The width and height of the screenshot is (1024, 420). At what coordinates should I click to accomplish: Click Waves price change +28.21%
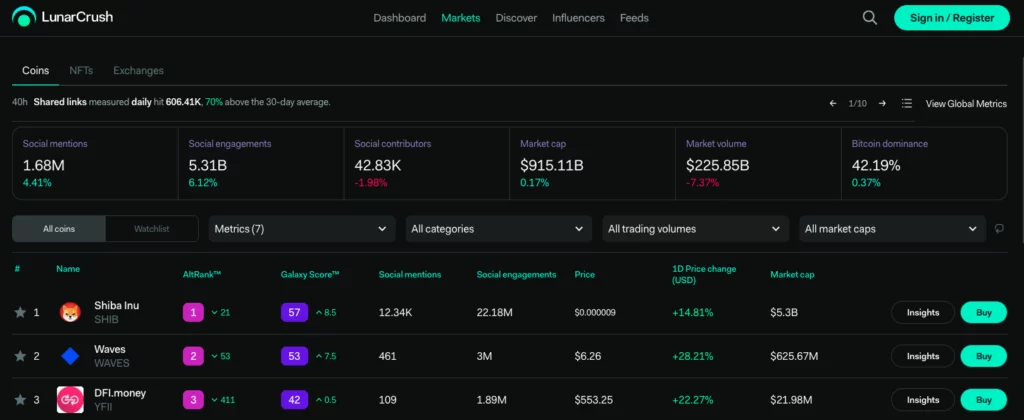(x=693, y=356)
